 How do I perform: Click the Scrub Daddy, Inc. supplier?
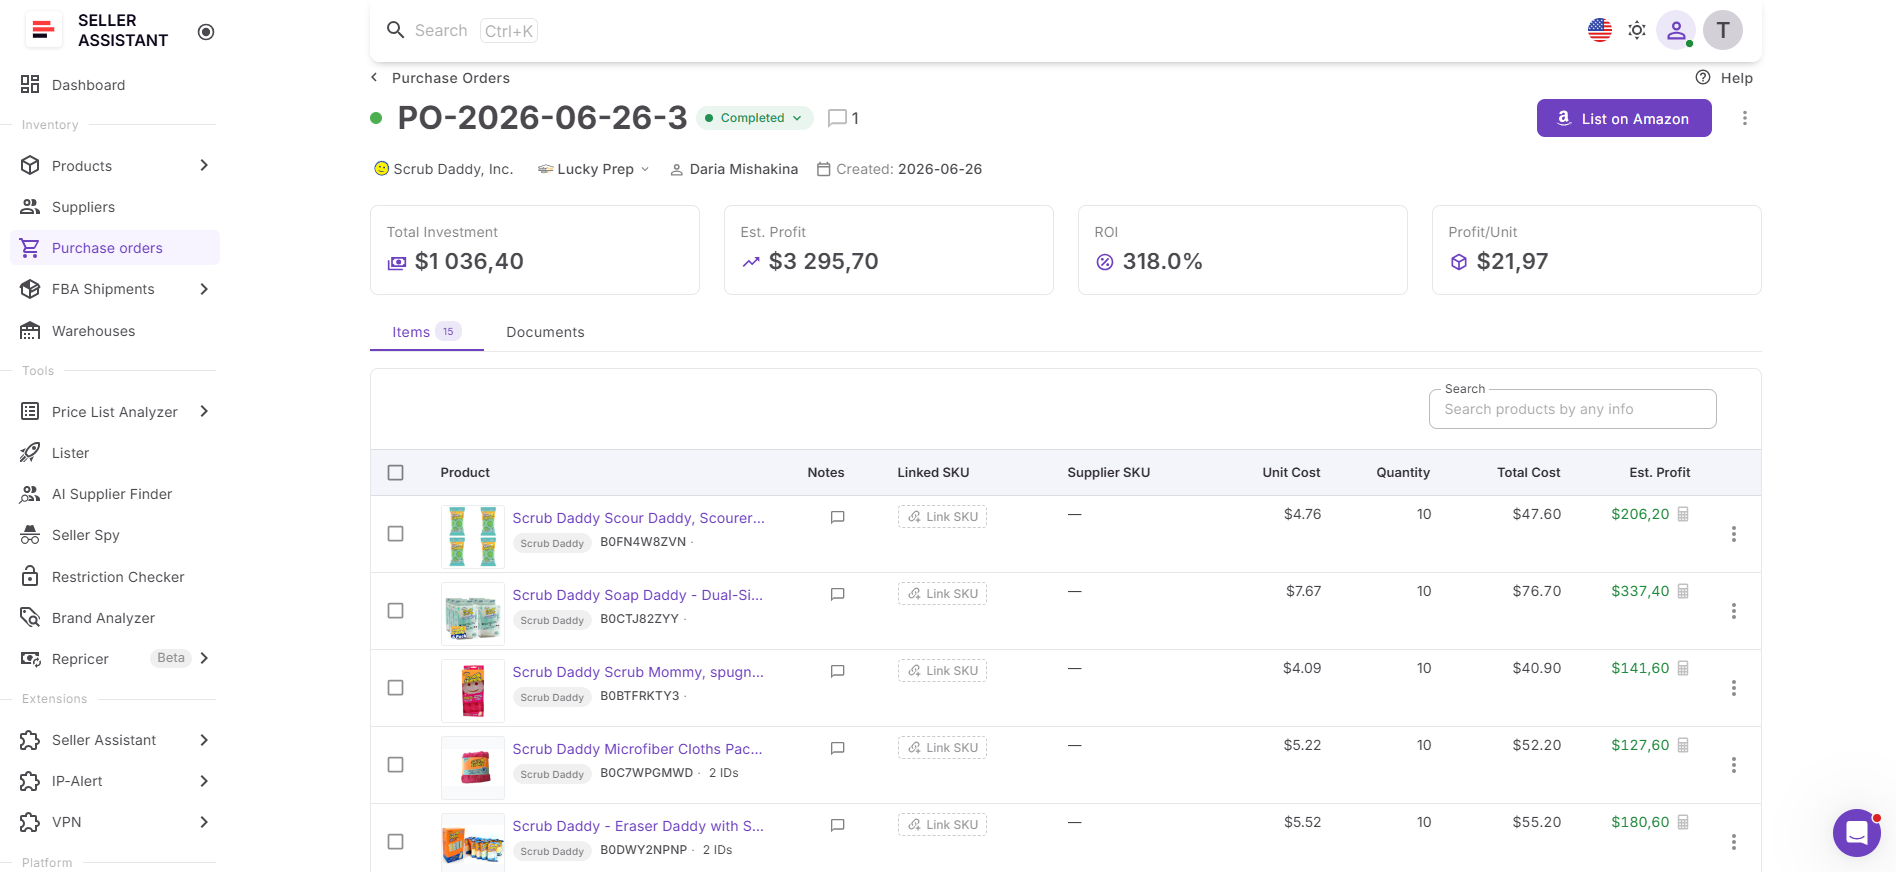443,169
